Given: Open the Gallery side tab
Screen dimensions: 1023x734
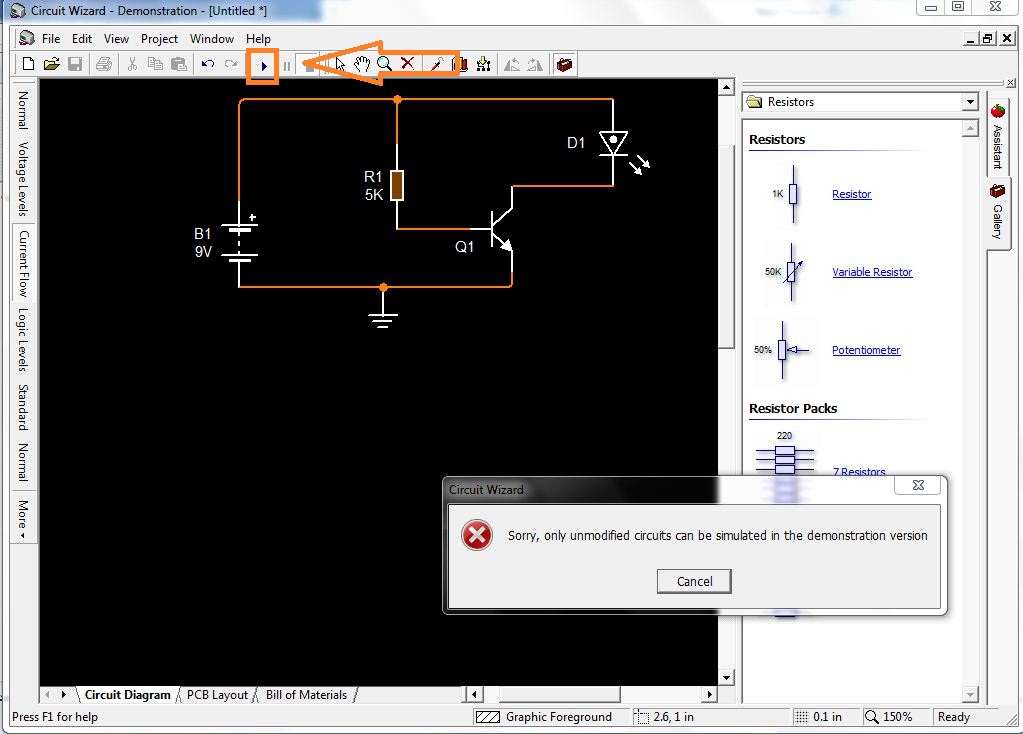Looking at the screenshot, I should pos(998,213).
